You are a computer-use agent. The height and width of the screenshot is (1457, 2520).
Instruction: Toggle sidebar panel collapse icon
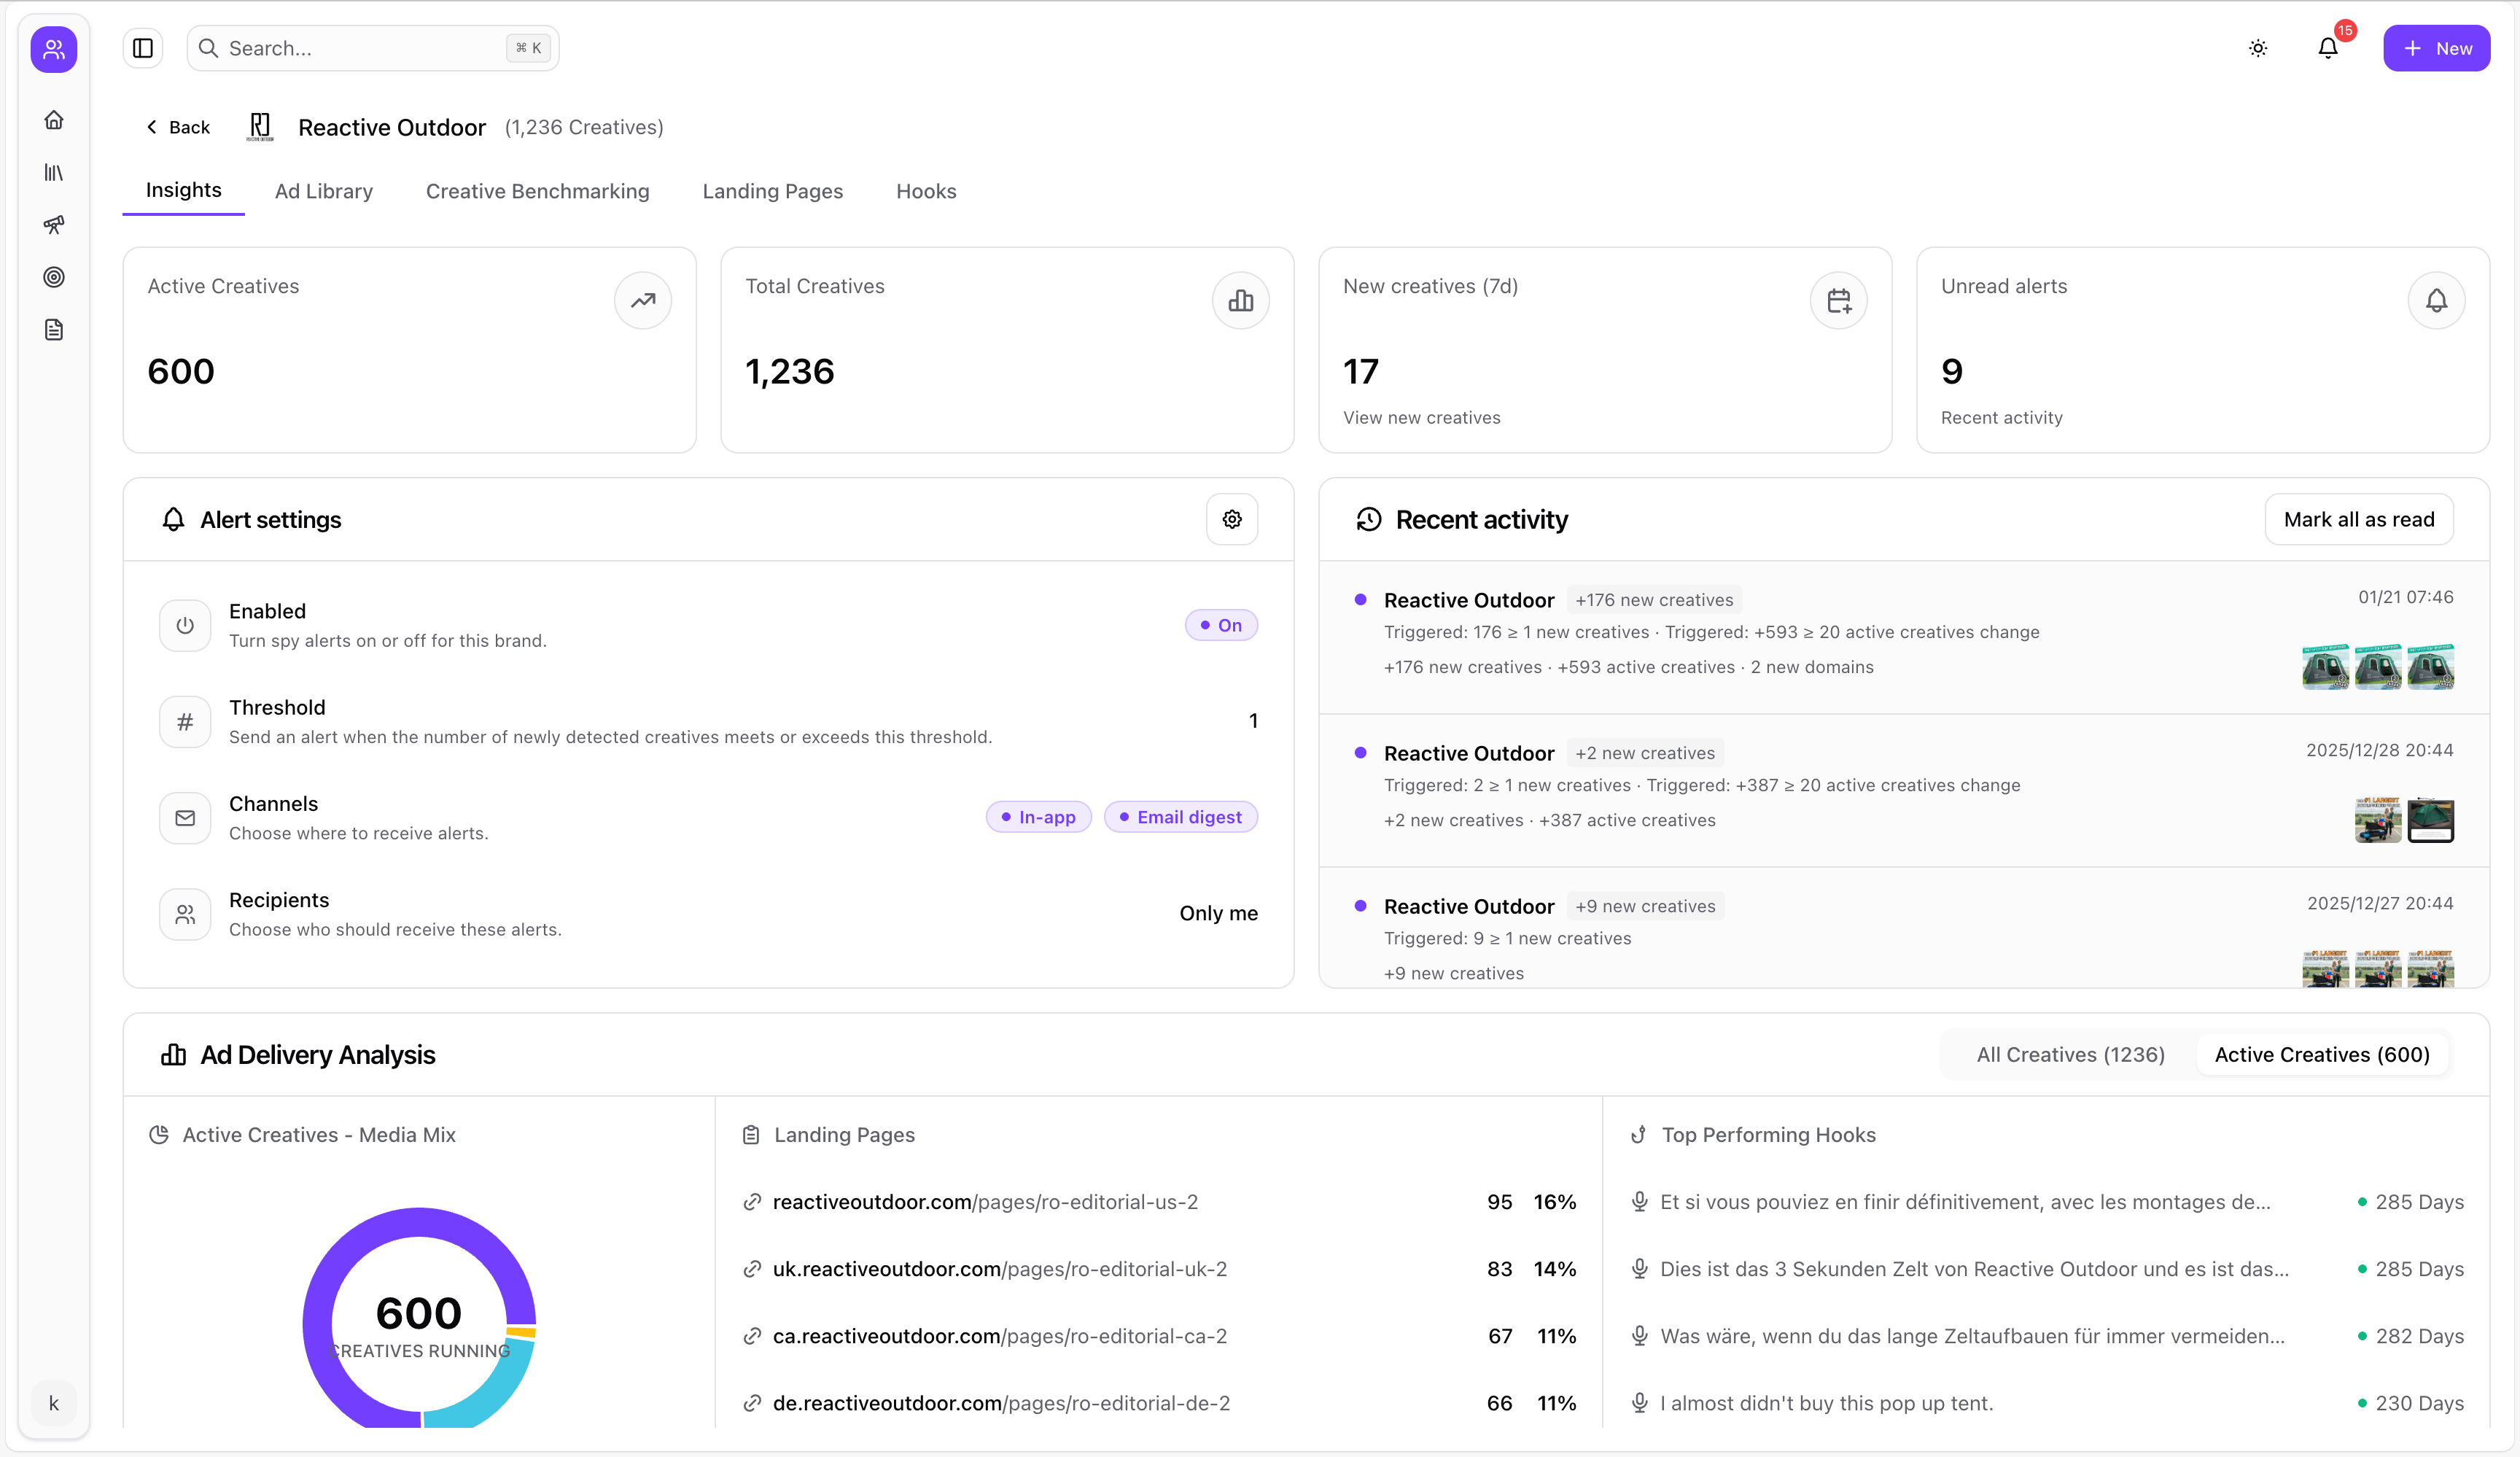click(143, 48)
